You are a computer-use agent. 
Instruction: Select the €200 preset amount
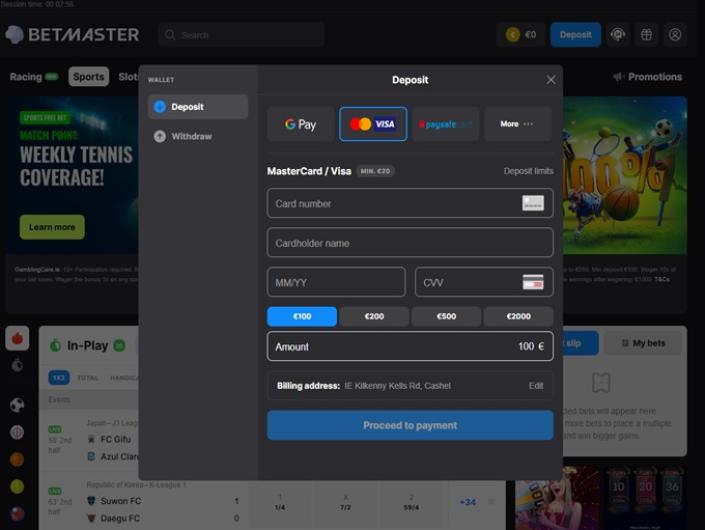[x=374, y=317]
